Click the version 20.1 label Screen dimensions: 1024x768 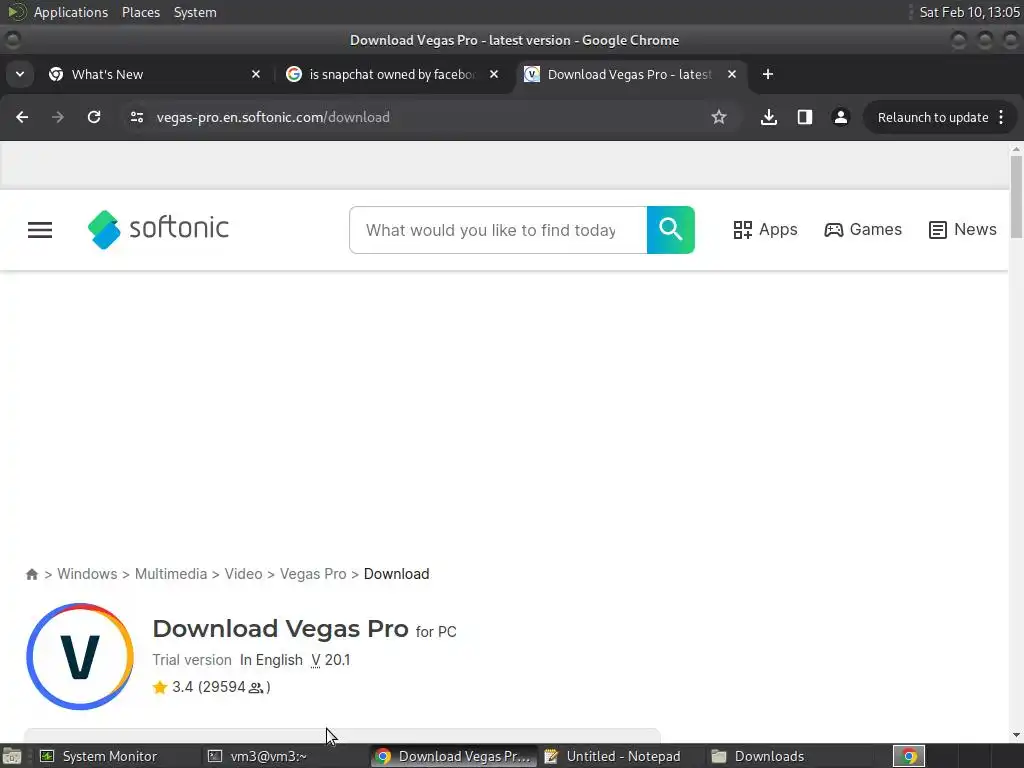pyautogui.click(x=330, y=660)
